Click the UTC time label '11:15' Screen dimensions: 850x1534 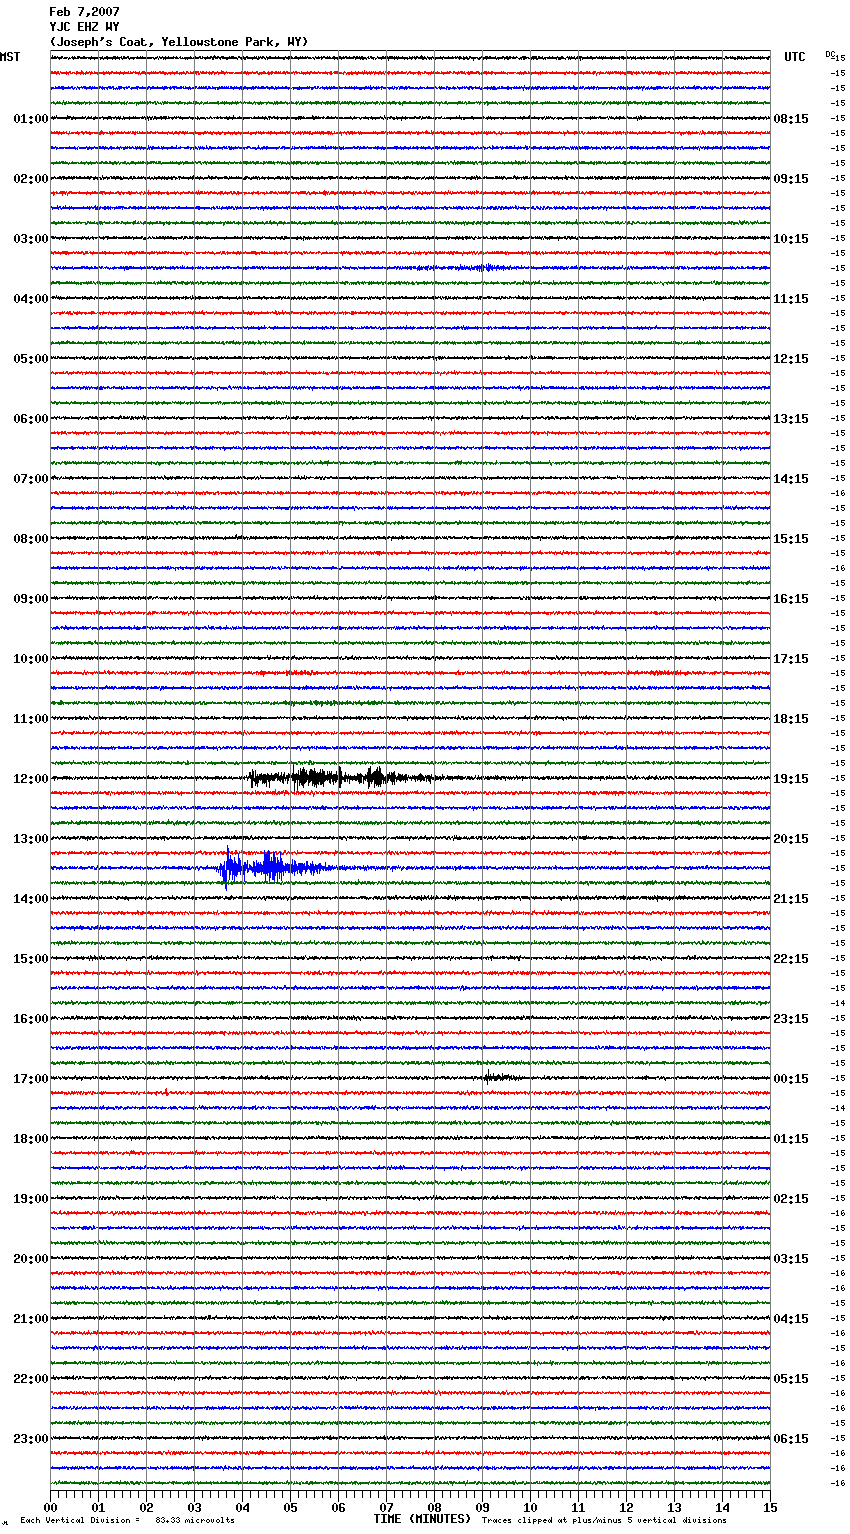[x=791, y=299]
